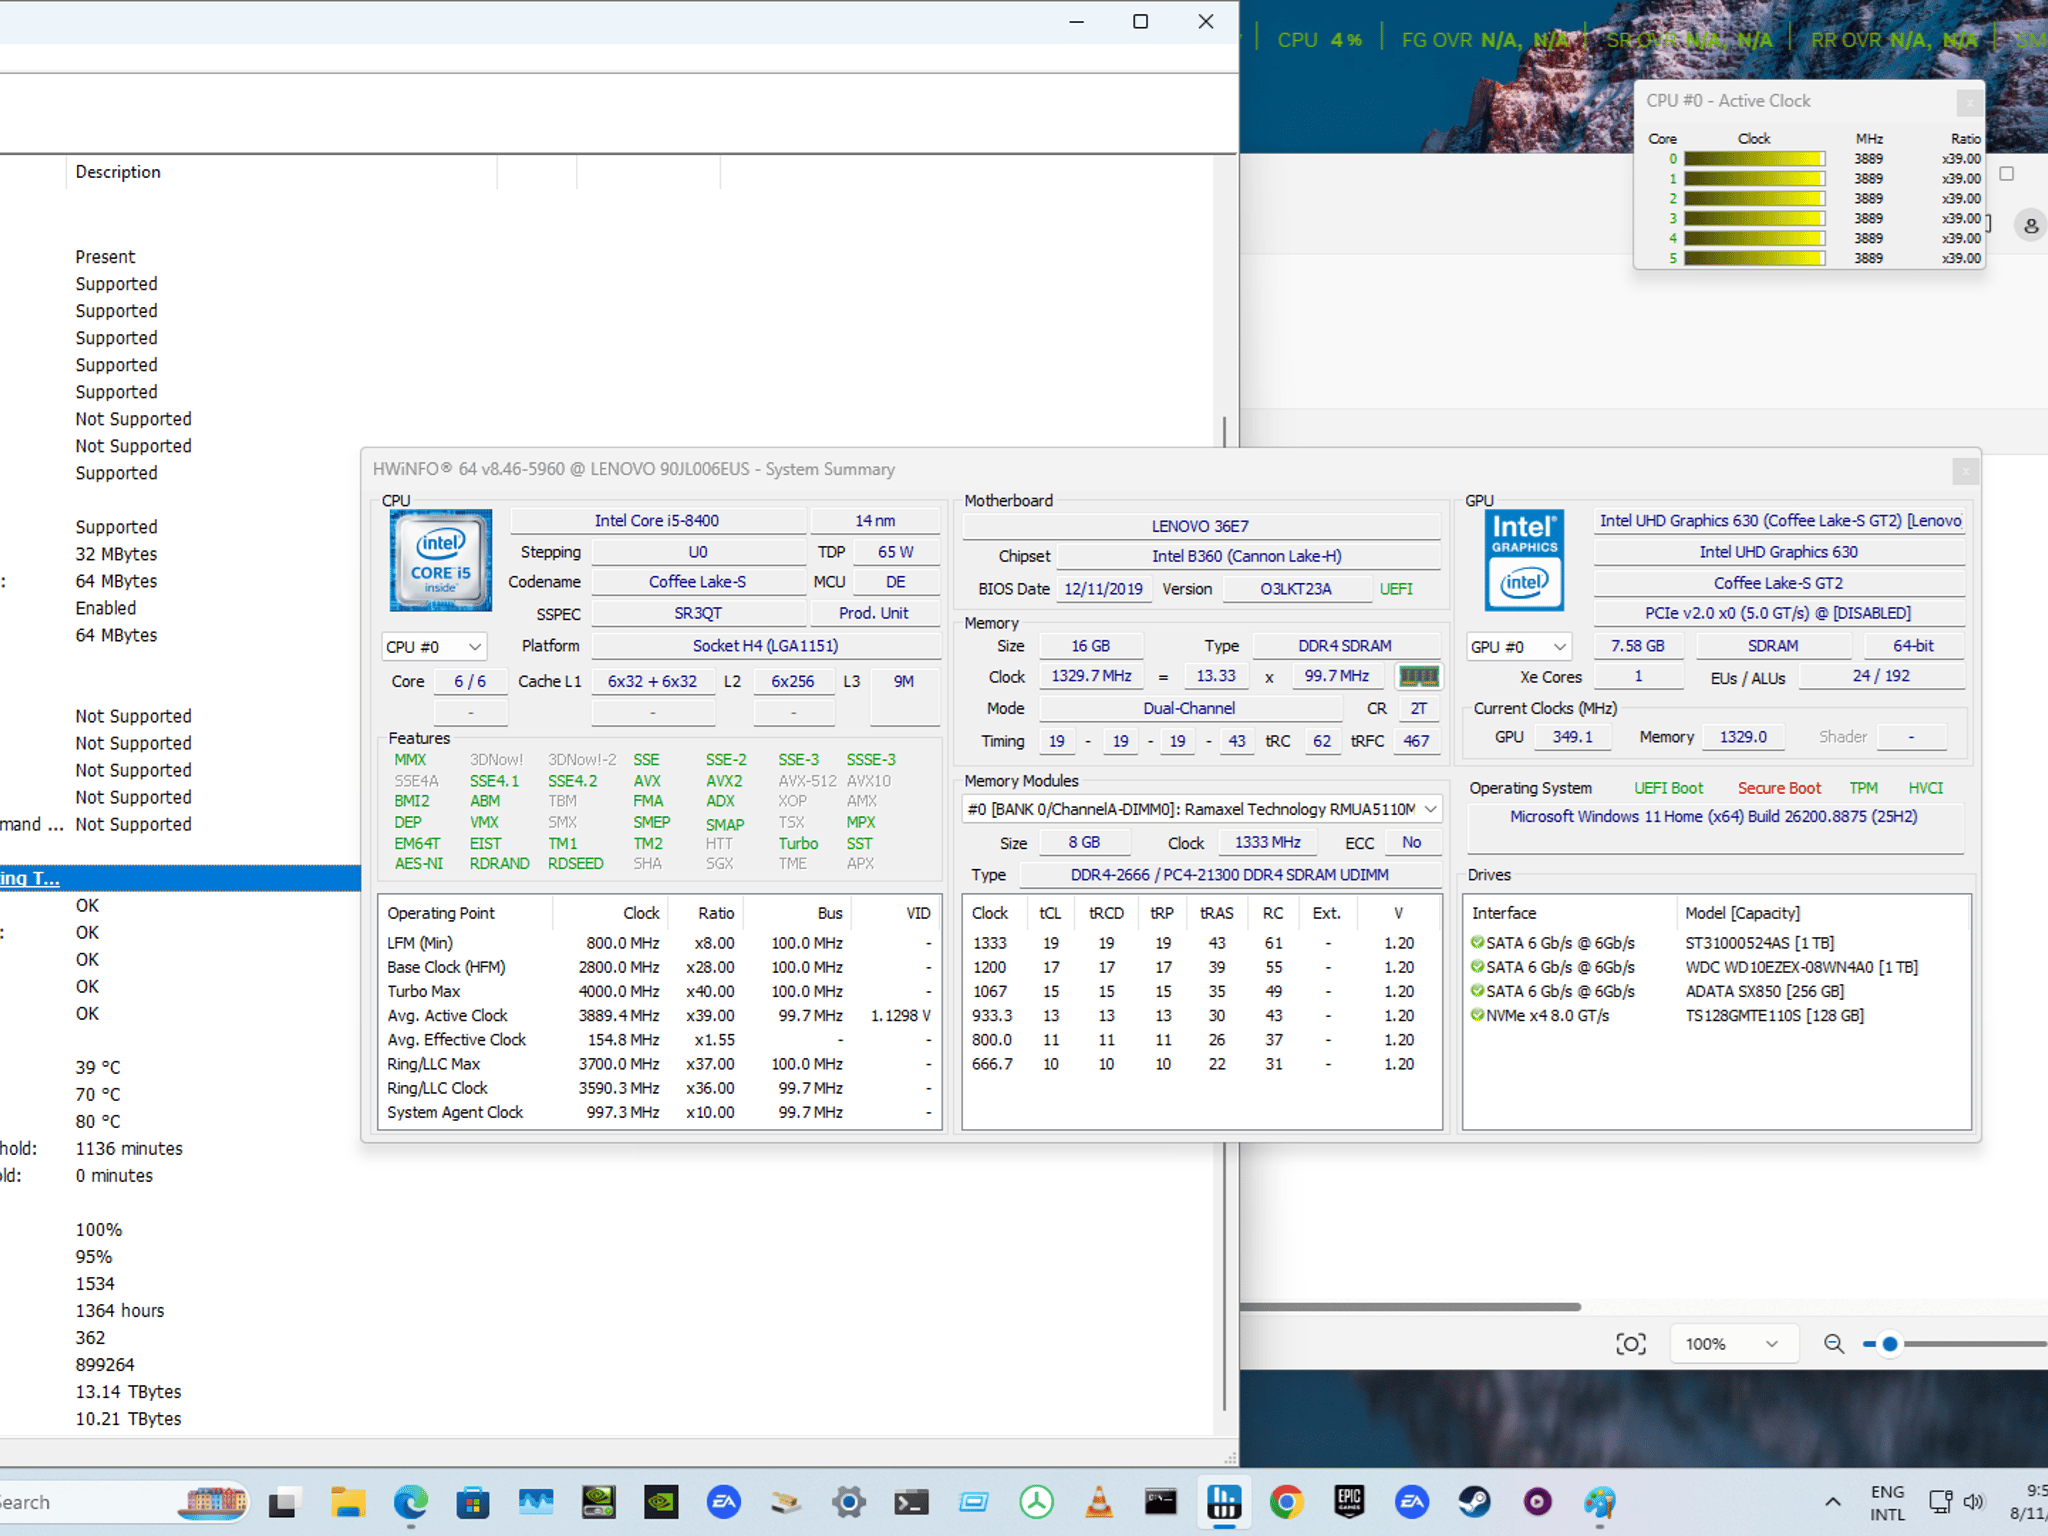
Task: Click the Intel B360 chipset value
Action: pos(1247,556)
